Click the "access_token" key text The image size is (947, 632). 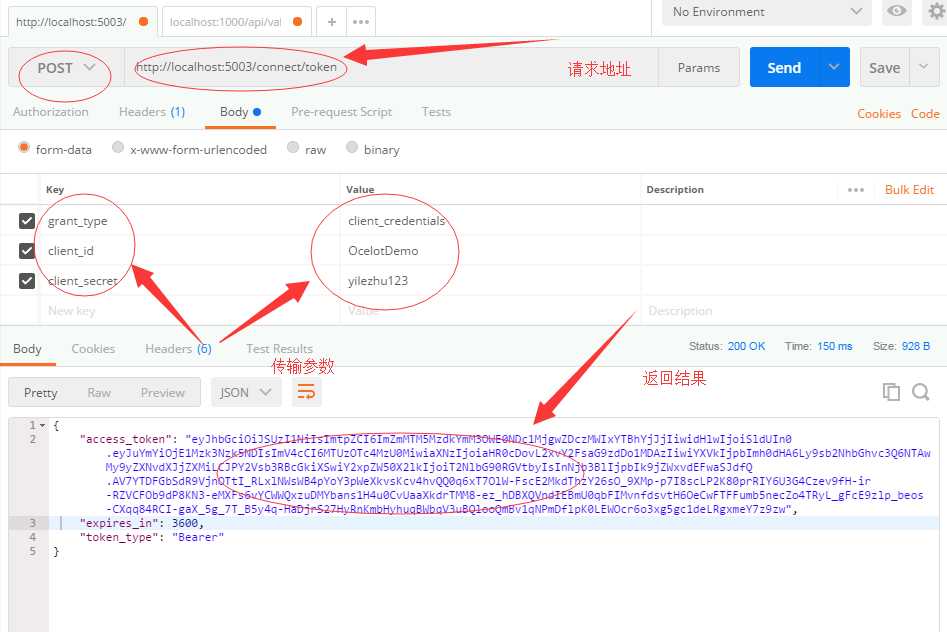[125, 439]
